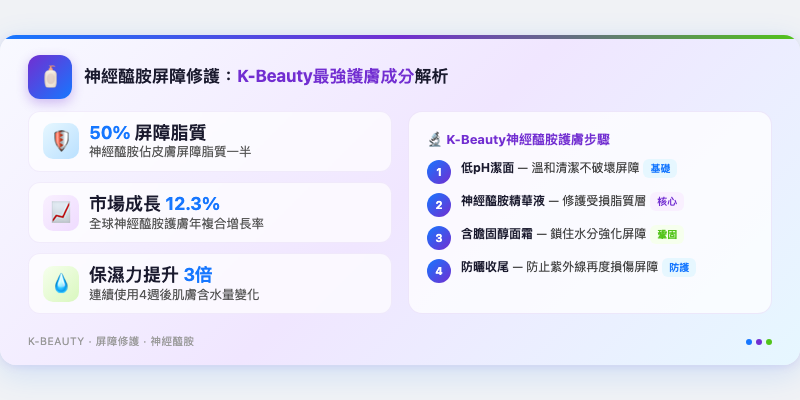Click the 基礎 tag badge
Viewport: 800px width, 400px height.
(660, 168)
